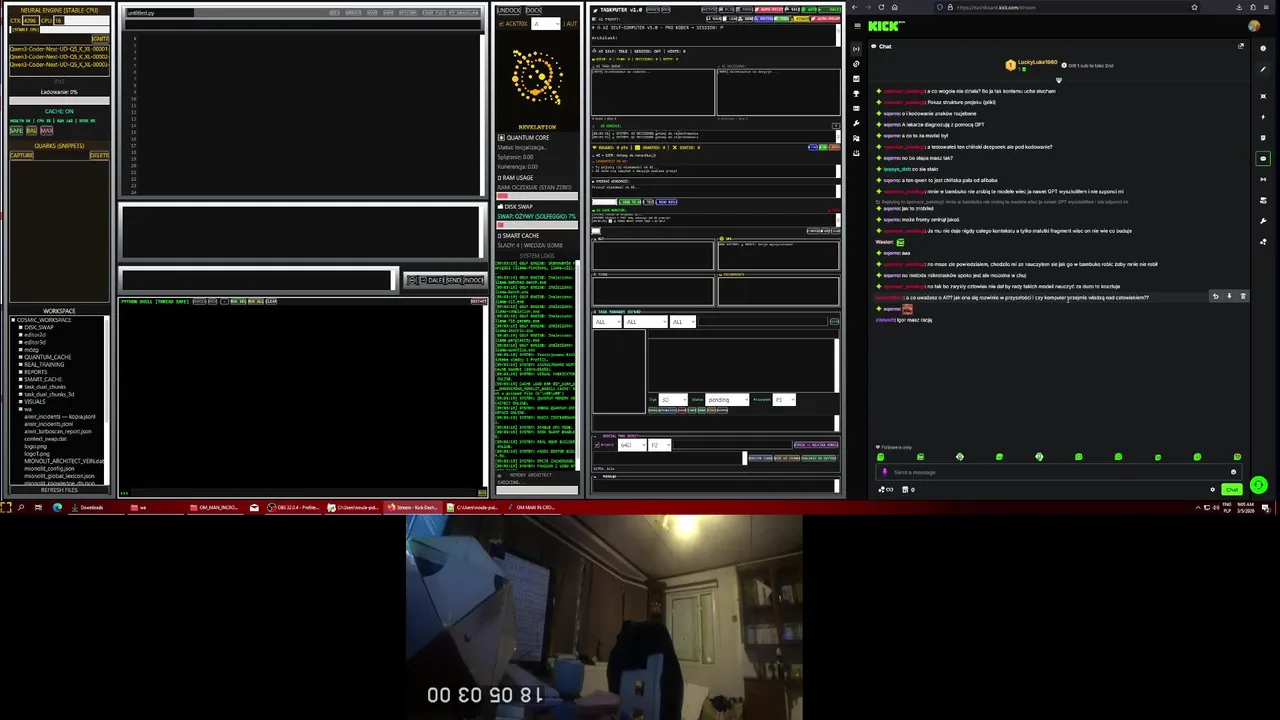Toggle the AUT checkbox
This screenshot has height=720, width=1280.
point(564,24)
